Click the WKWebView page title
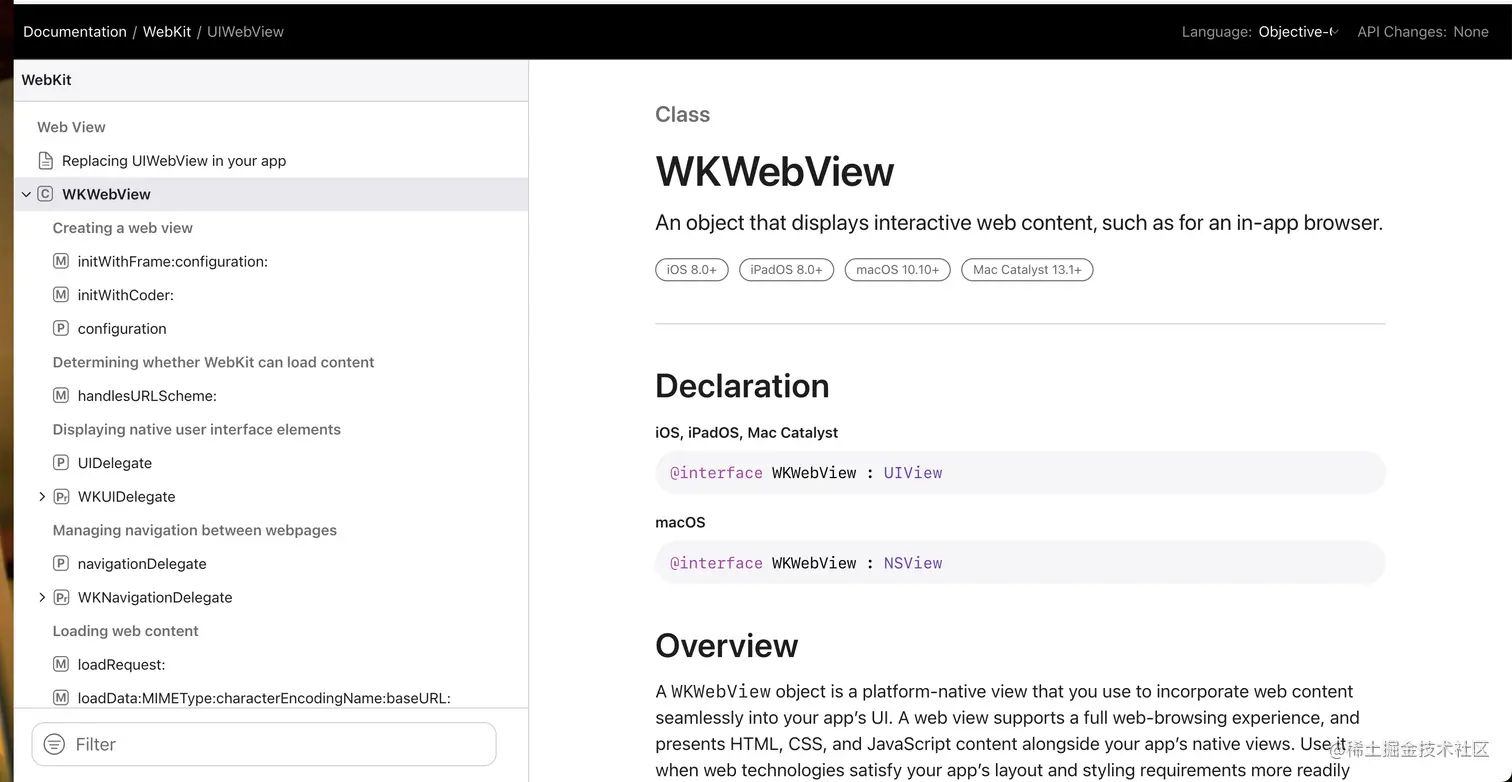This screenshot has height=782, width=1512. 774,172
